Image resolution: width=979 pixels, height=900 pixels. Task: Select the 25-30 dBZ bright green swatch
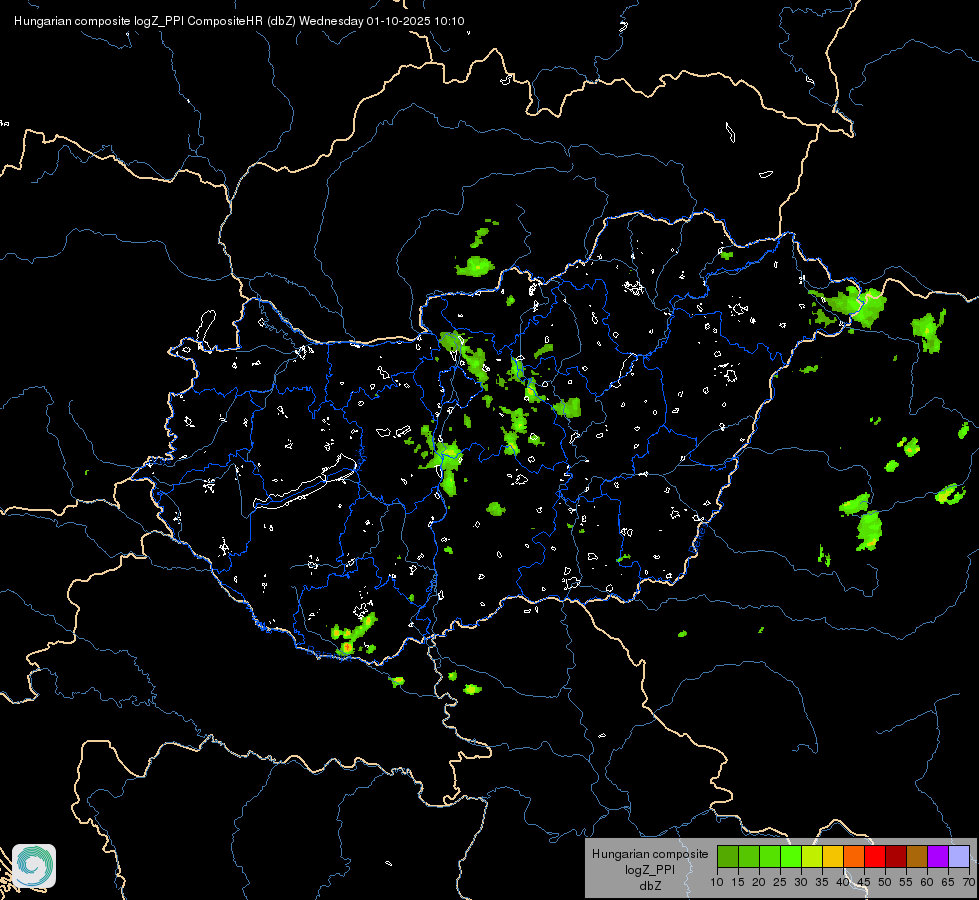click(790, 856)
